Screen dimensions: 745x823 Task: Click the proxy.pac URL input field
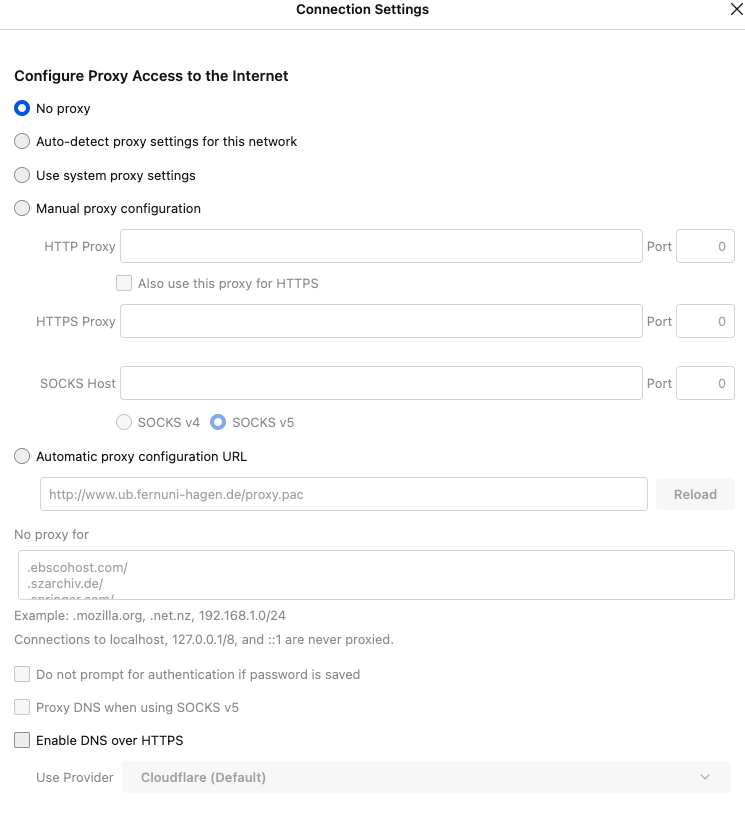tap(344, 494)
